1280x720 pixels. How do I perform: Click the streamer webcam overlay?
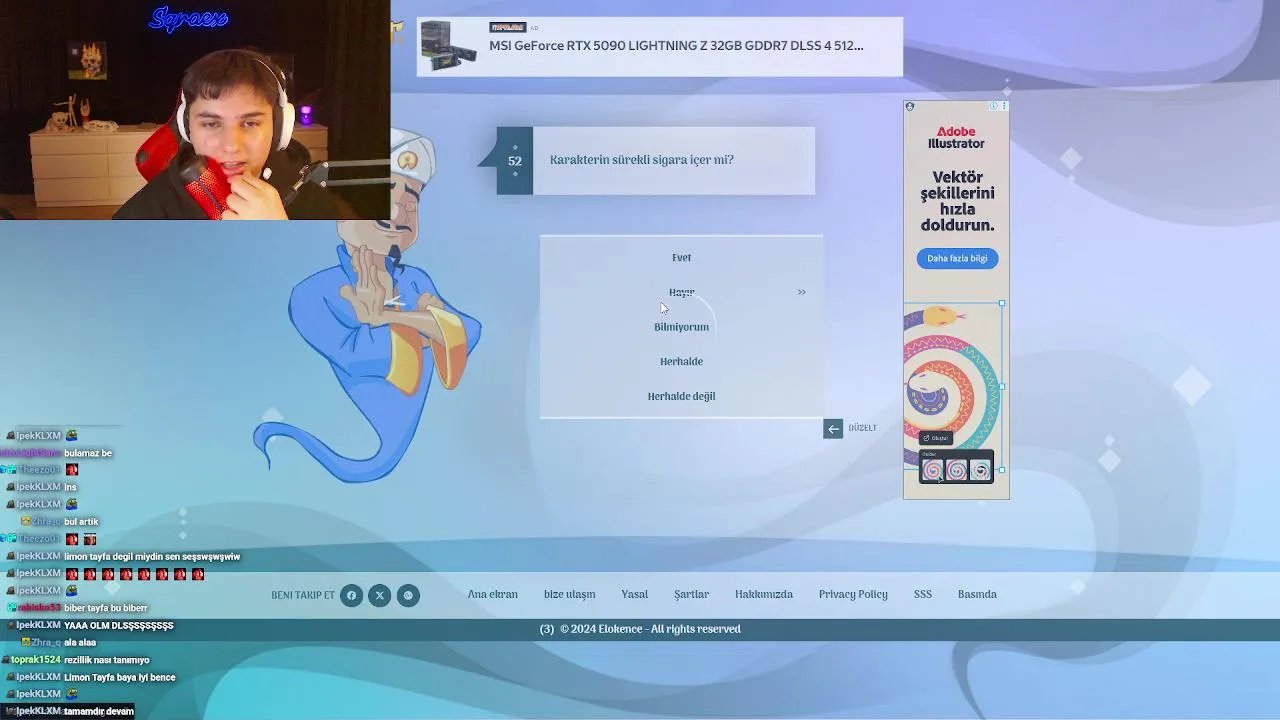(195, 110)
